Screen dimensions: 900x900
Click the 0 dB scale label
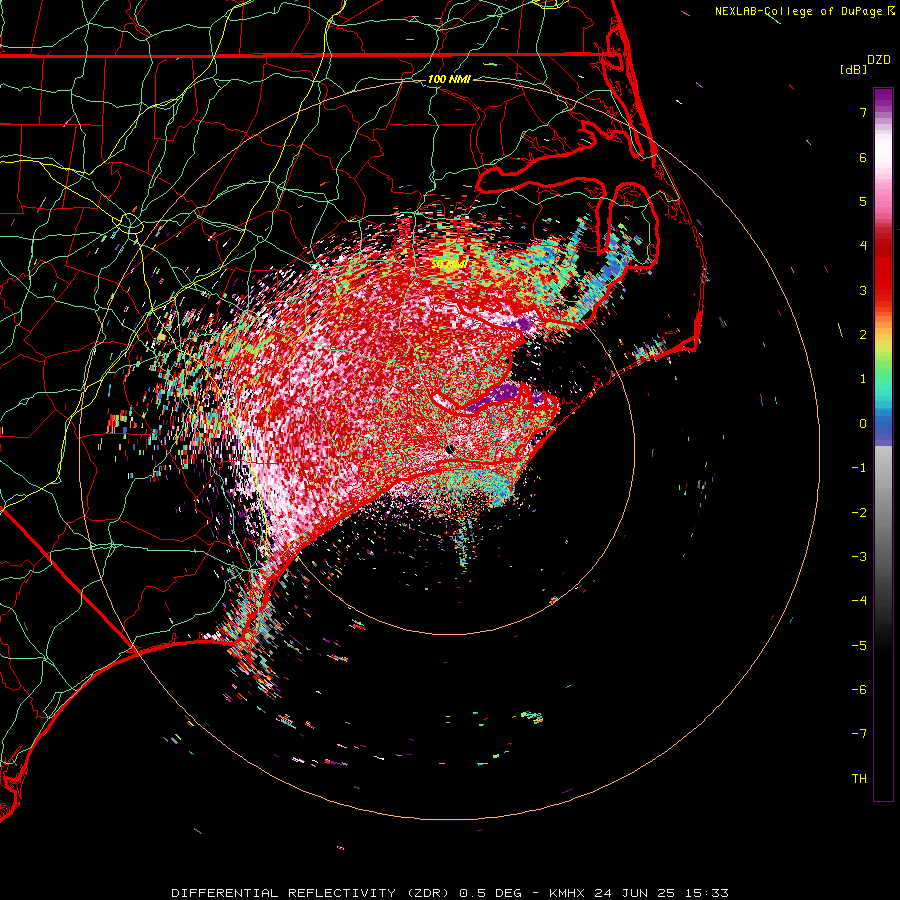point(863,424)
